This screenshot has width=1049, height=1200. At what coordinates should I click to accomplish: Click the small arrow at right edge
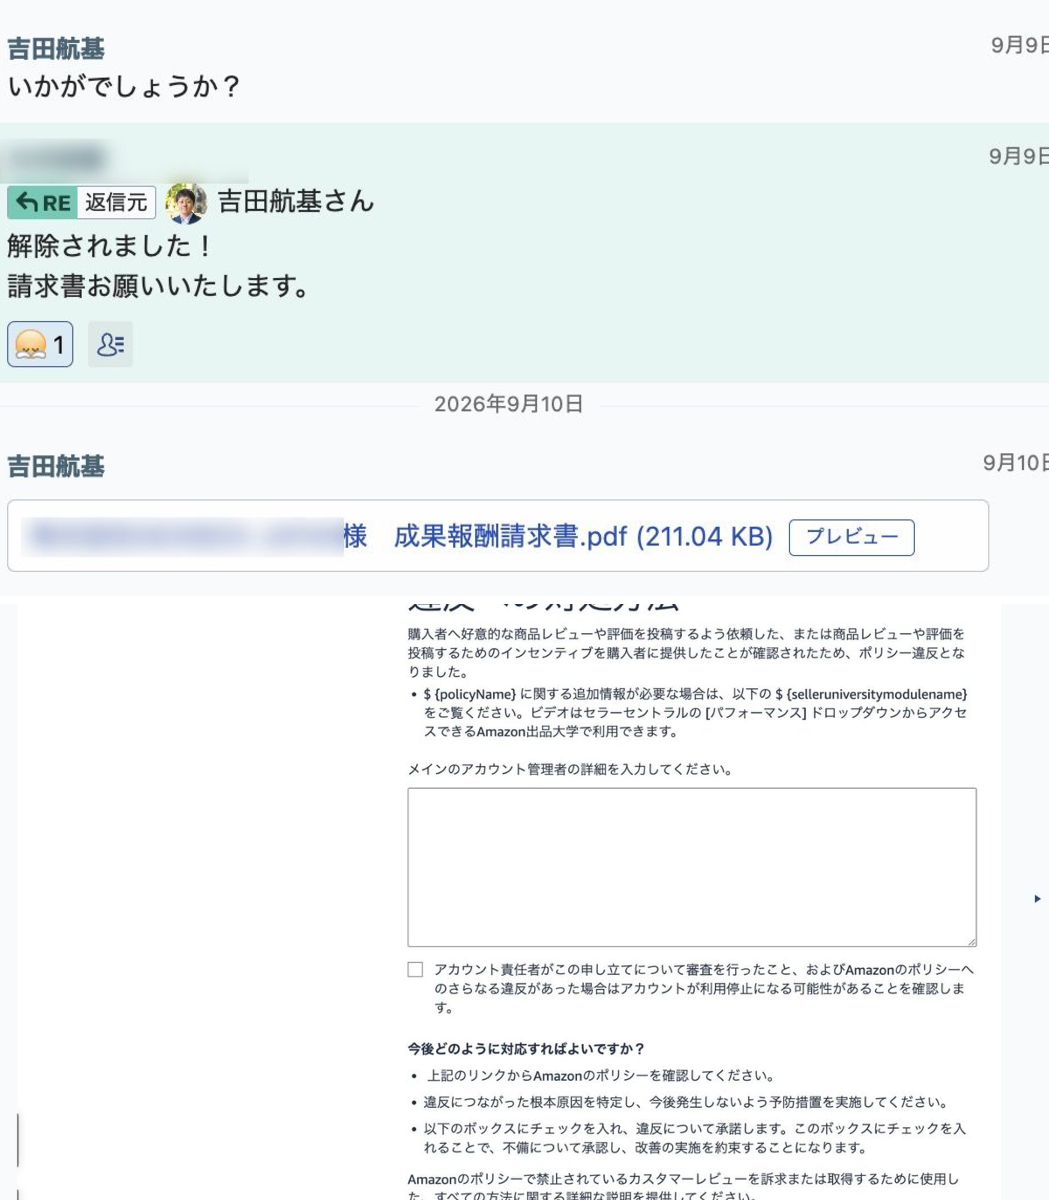coord(1037,899)
